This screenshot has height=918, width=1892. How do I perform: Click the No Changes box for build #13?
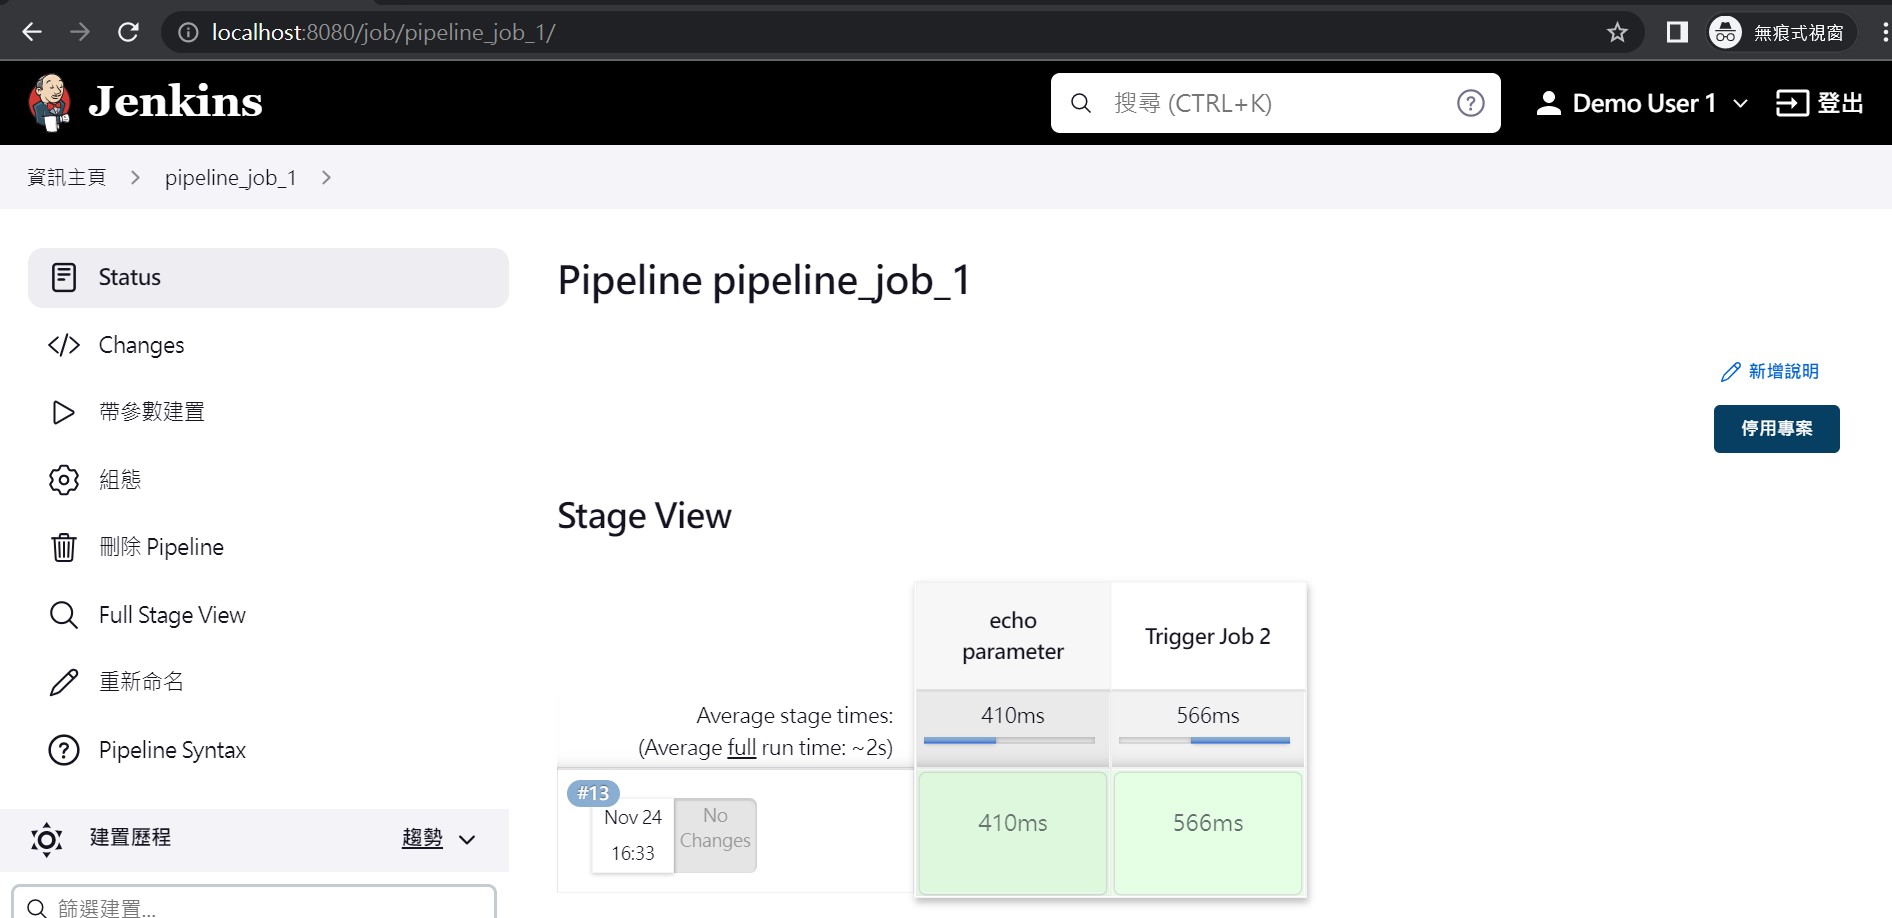tap(715, 835)
